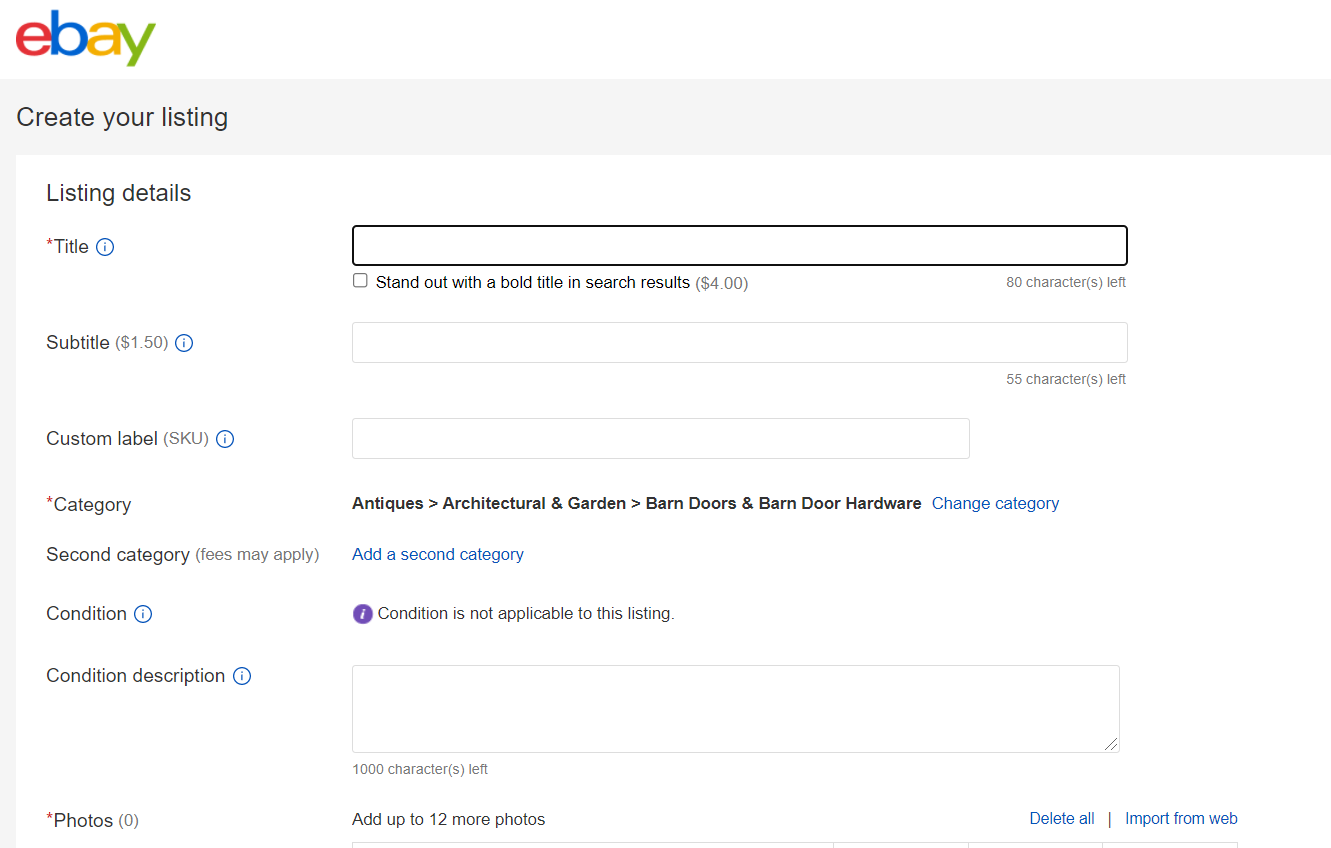Open the Change category link
Image resolution: width=1331 pixels, height=848 pixels.
tap(995, 504)
